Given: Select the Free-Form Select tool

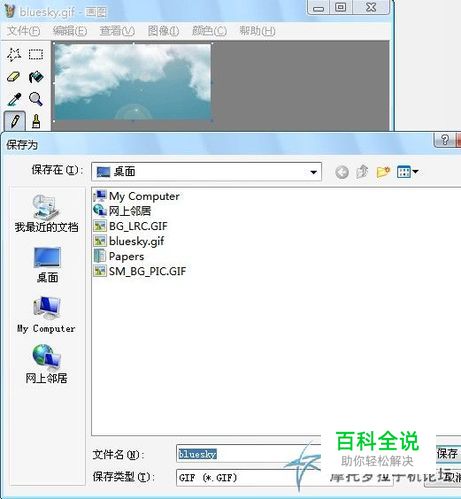Looking at the screenshot, I should 14,54.
